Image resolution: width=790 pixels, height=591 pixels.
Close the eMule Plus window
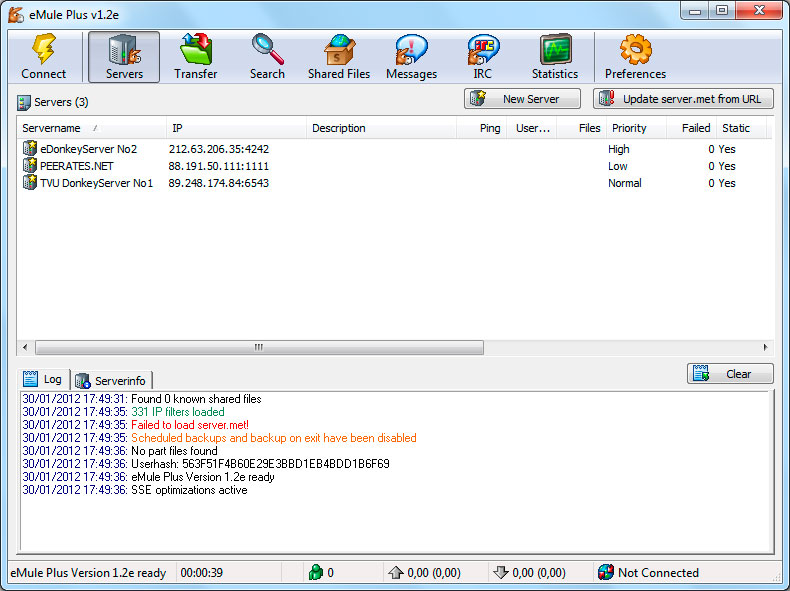coord(759,11)
